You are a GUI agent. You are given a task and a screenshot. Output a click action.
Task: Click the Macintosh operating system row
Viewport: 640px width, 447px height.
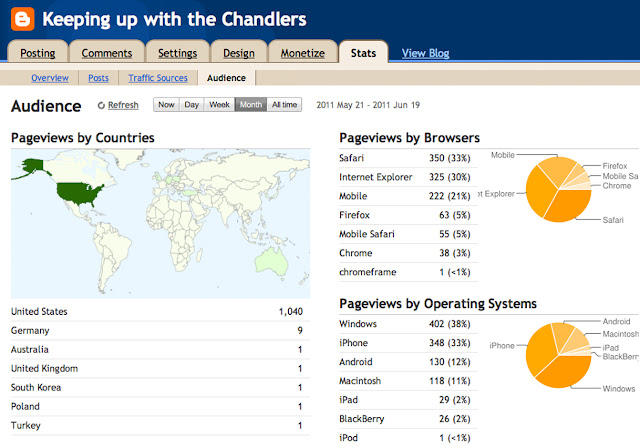[408, 381]
